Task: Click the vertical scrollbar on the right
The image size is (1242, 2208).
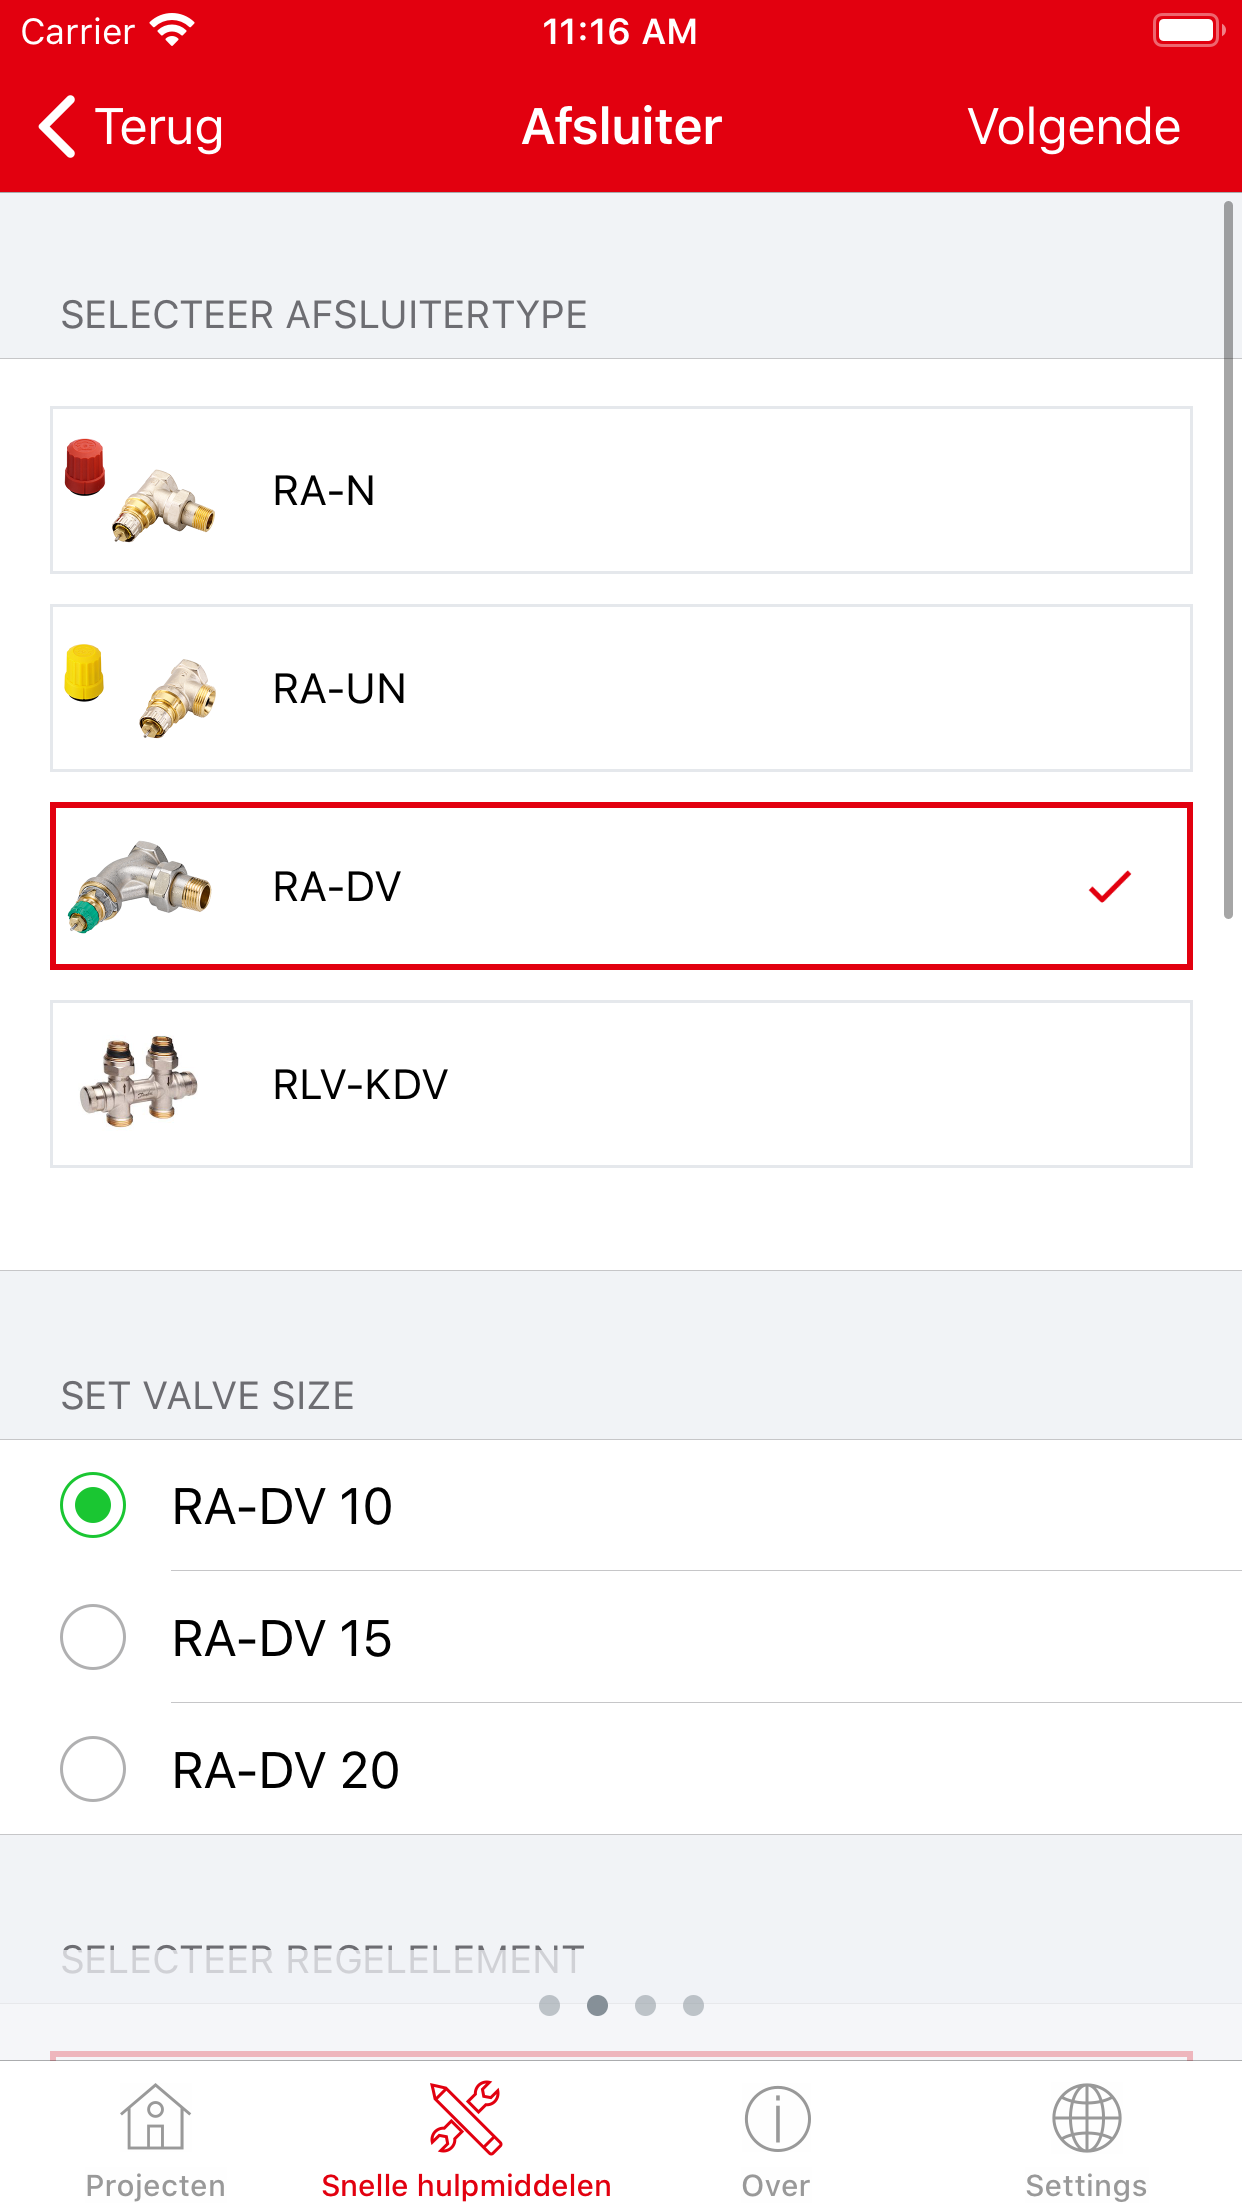Action: click(x=1228, y=560)
